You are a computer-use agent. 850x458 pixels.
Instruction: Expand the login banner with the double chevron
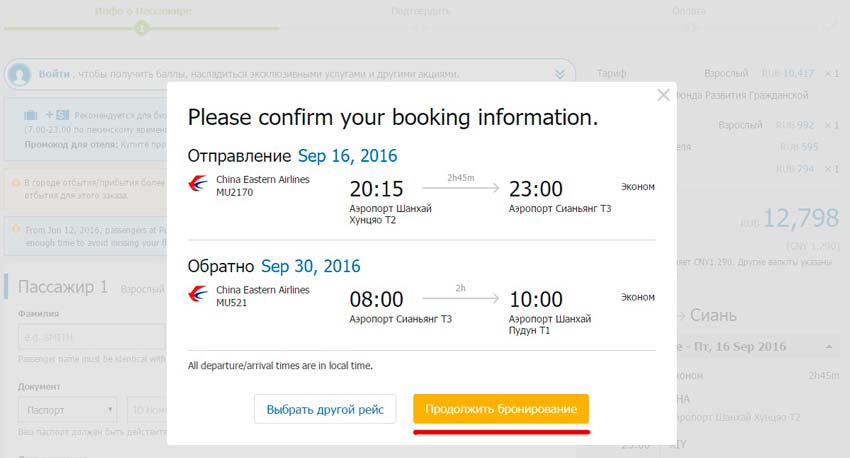point(560,74)
